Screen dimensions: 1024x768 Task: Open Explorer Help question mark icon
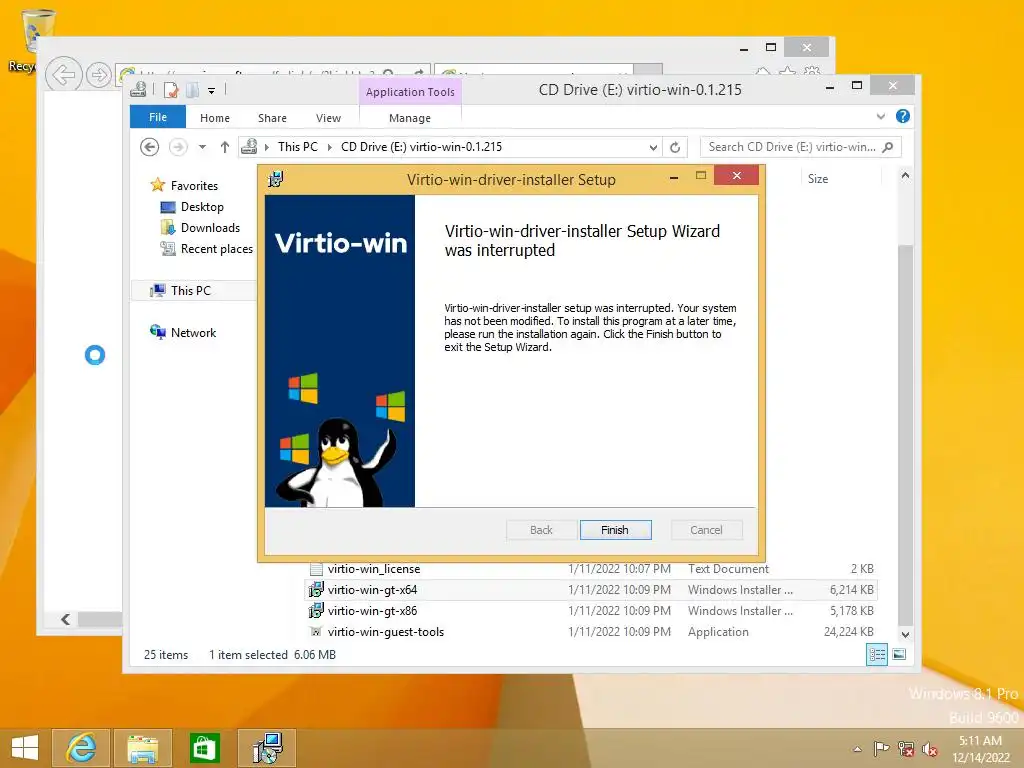903,116
